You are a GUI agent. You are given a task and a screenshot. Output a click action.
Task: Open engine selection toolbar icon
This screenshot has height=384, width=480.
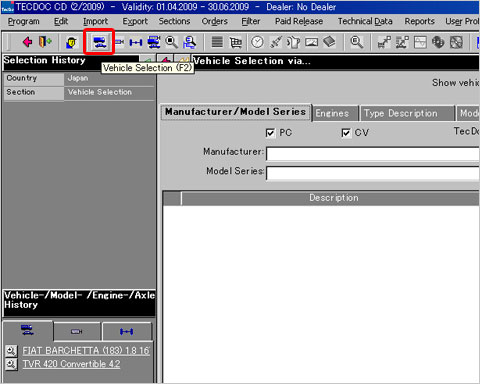click(119, 42)
